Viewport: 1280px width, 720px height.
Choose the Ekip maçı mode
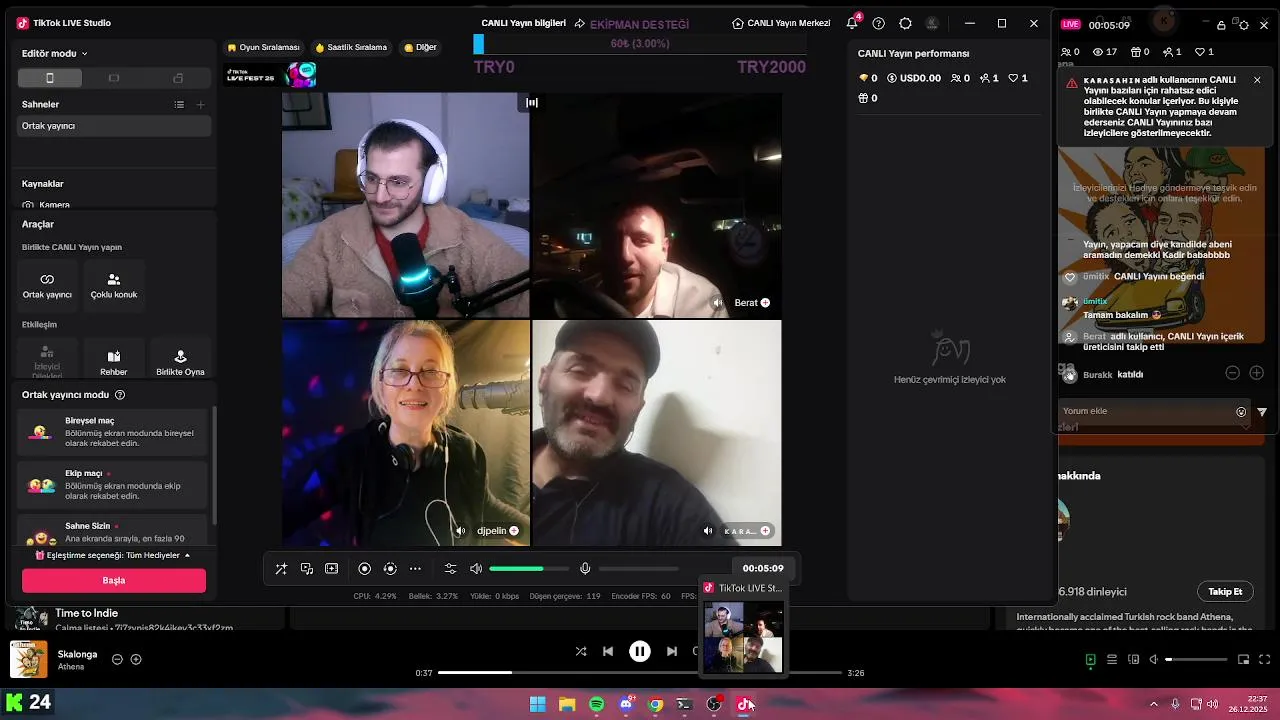[x=114, y=485]
